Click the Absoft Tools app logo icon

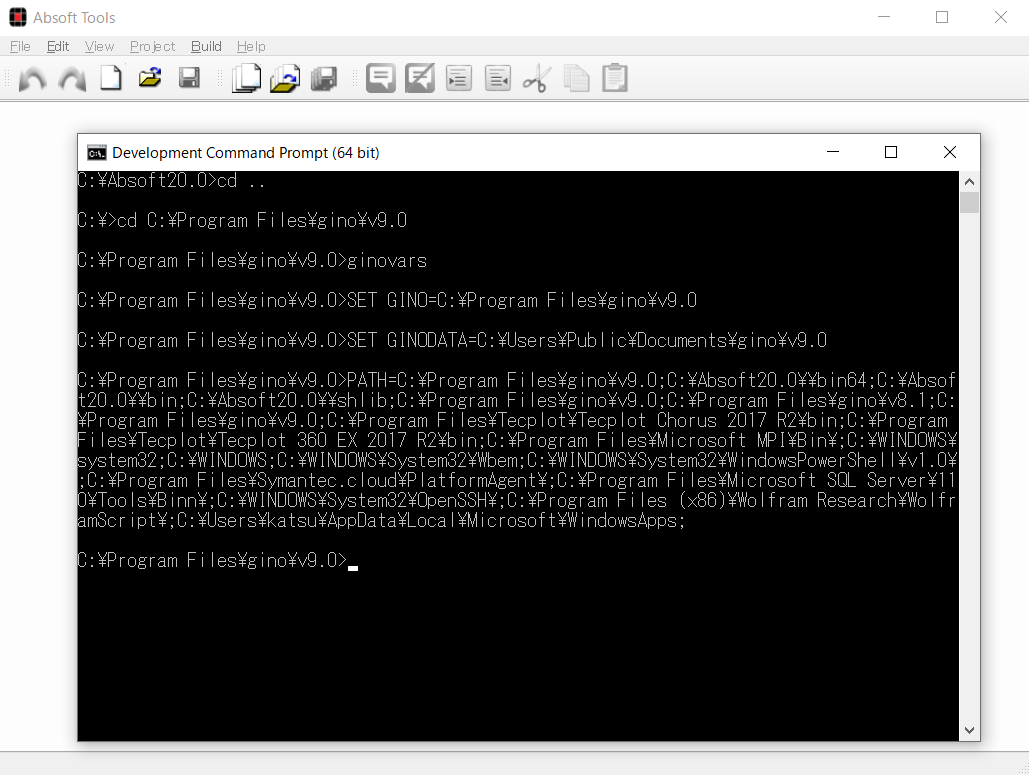click(18, 18)
